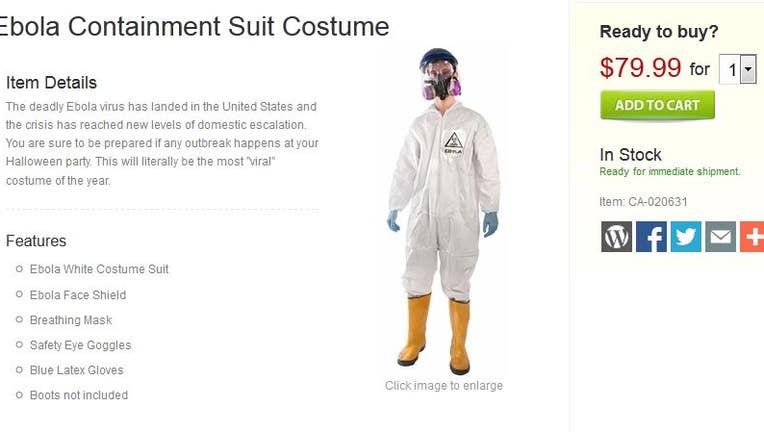The width and height of the screenshot is (764, 432).
Task: Click the 'Ready for immediate shipment' text
Action: [669, 171]
